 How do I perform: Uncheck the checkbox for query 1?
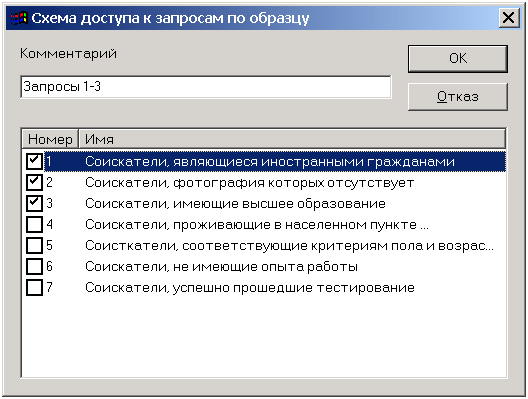tap(34, 161)
